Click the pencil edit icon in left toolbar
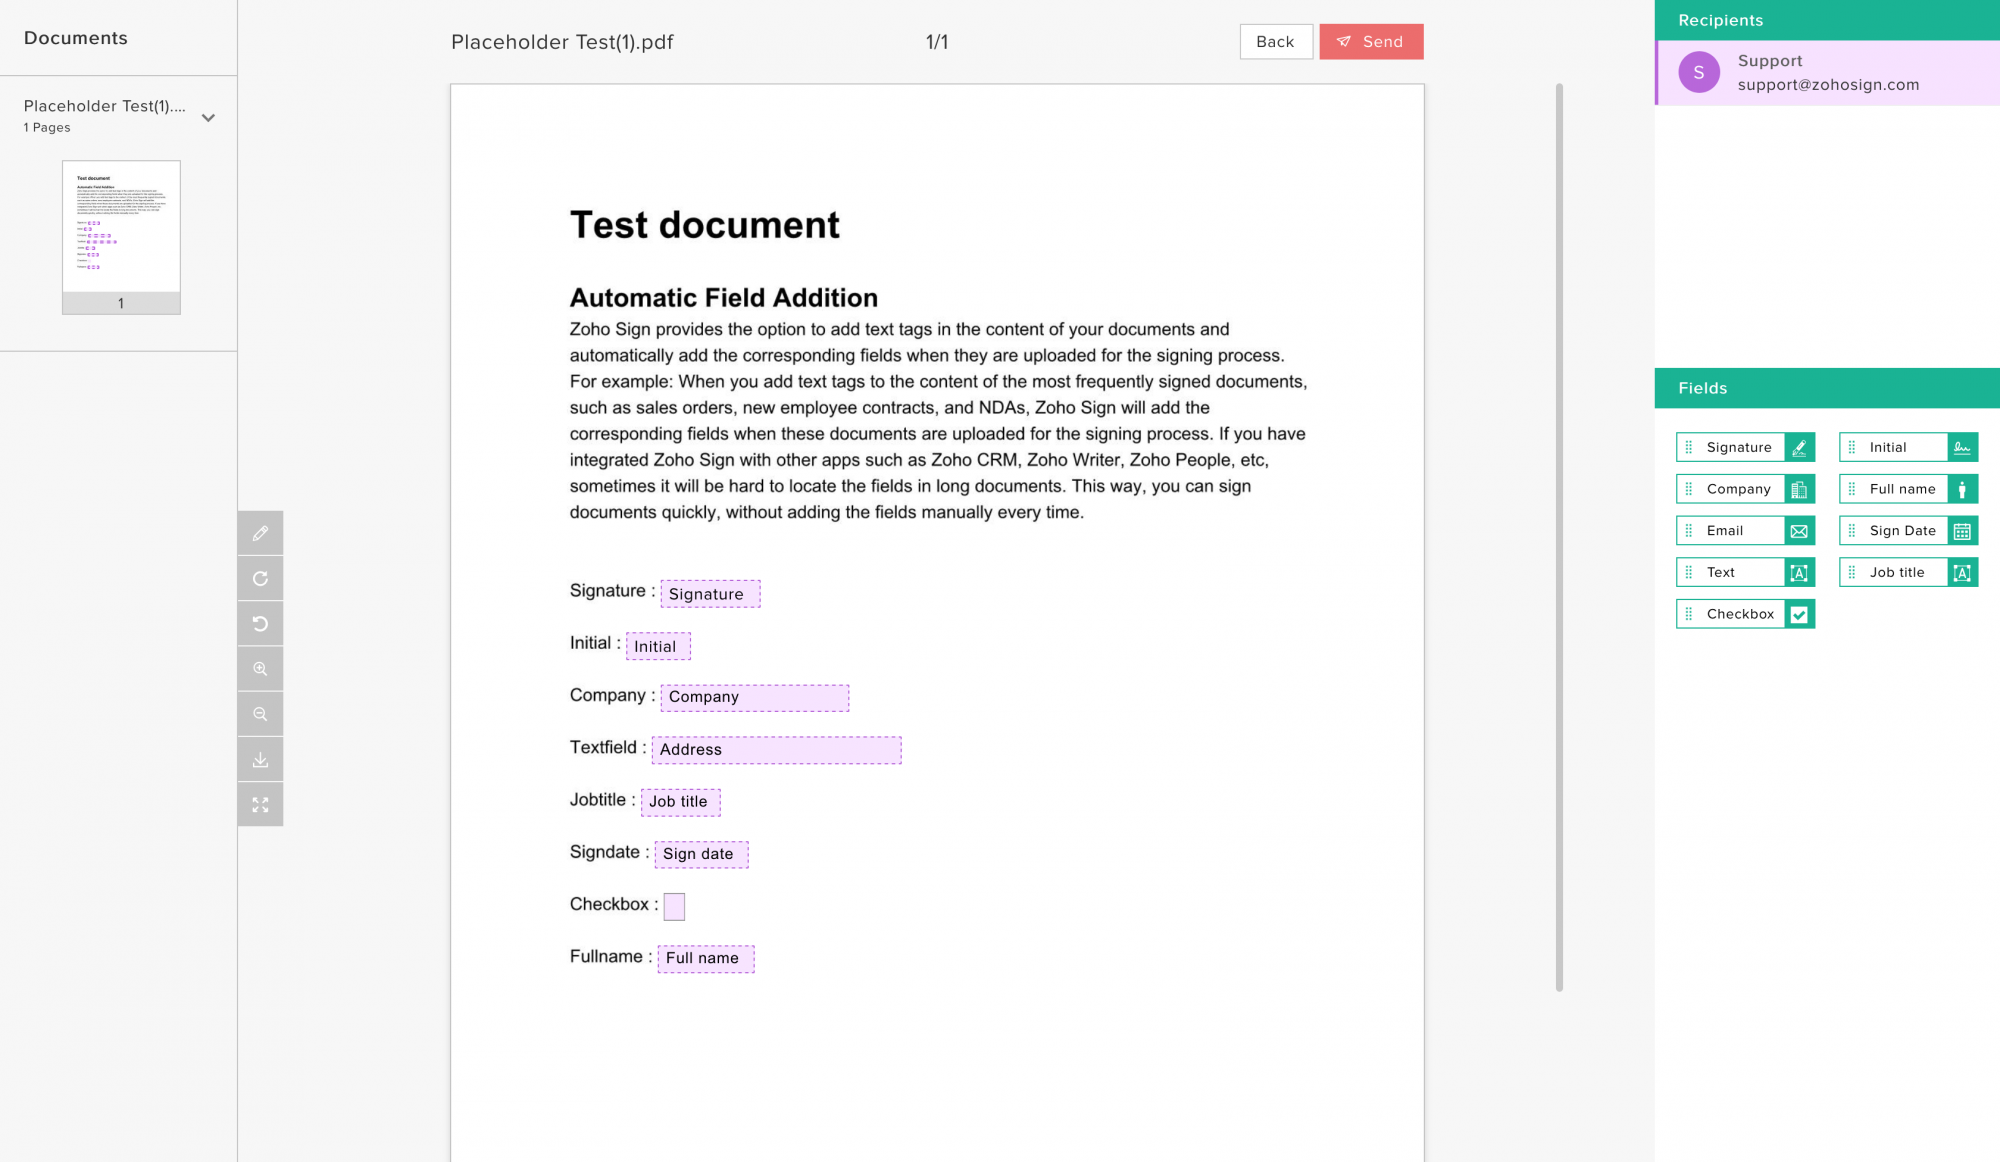 pos(260,534)
